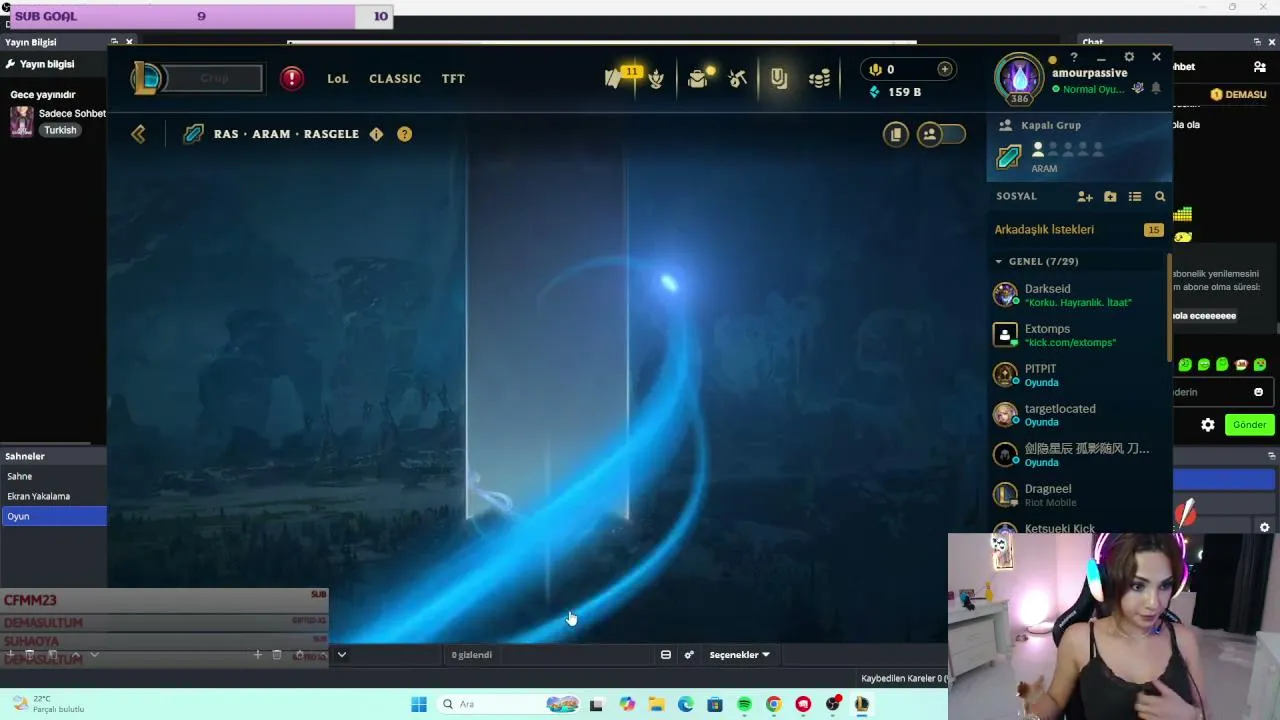Open the amourpassive profile avatar
Screen dimensions: 1280x720
(x=1020, y=79)
